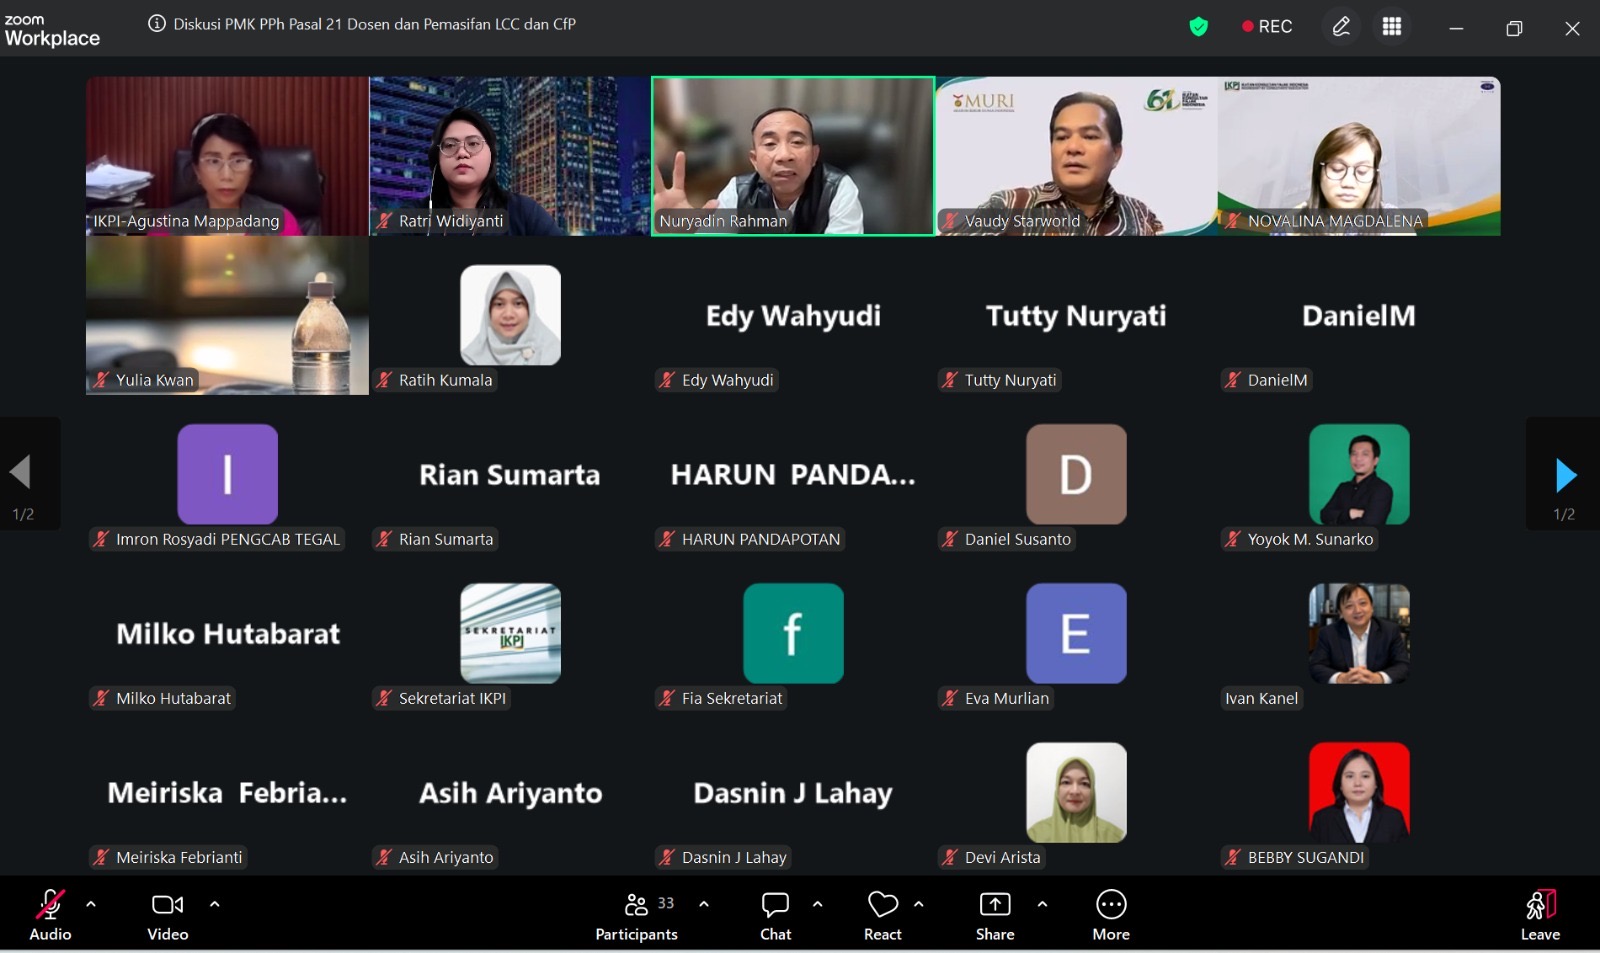1600x953 pixels.
Task: Expand participants options arrow
Action: tap(704, 904)
